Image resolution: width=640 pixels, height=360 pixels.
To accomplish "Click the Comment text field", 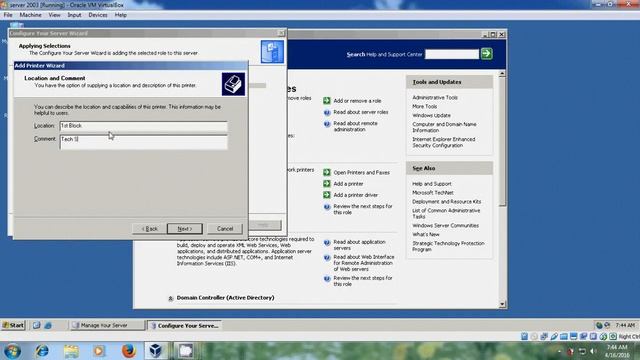I will [143, 142].
